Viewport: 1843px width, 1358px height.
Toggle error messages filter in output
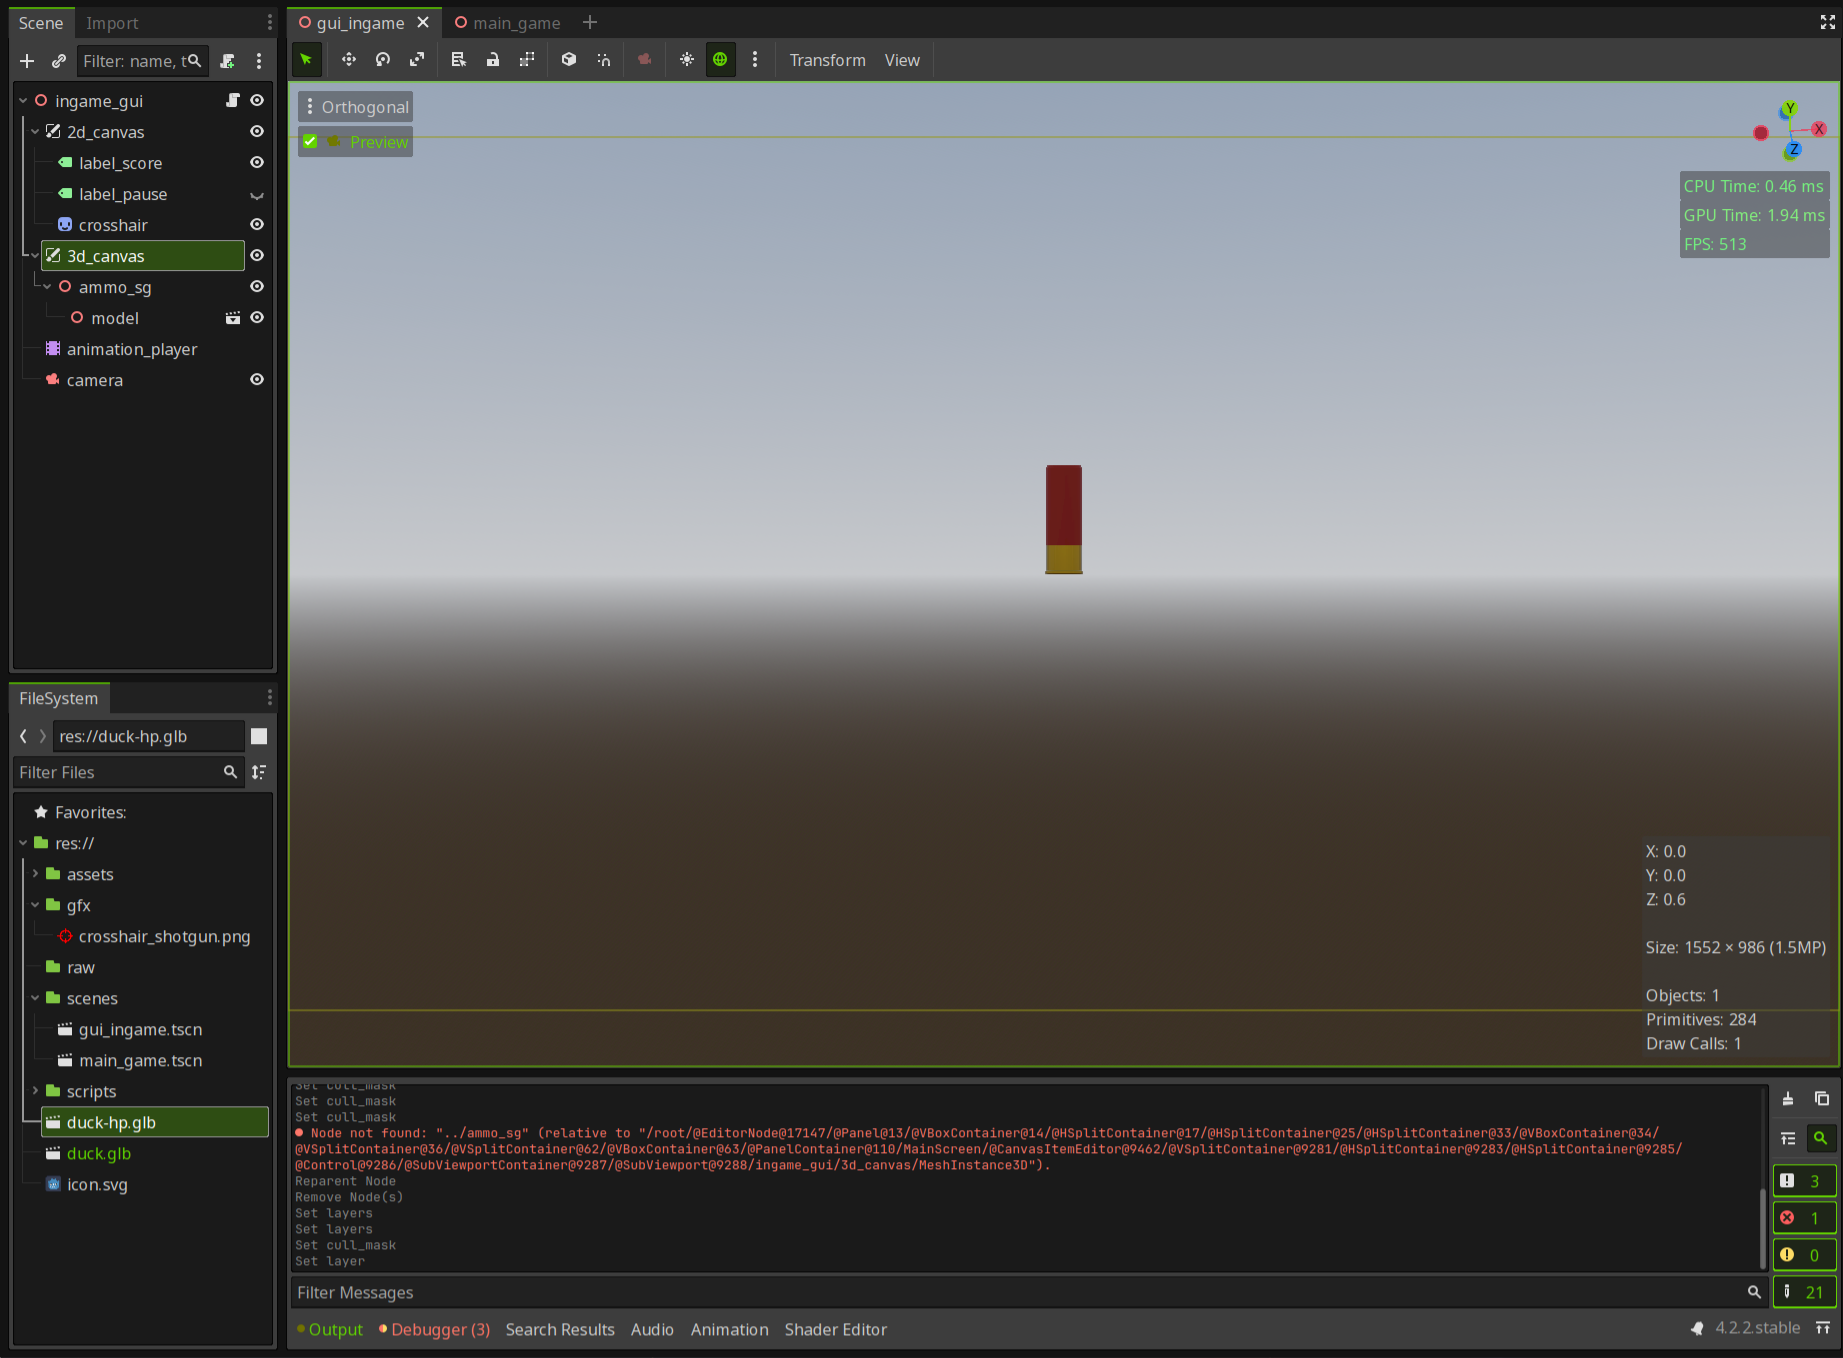(x=1804, y=1218)
